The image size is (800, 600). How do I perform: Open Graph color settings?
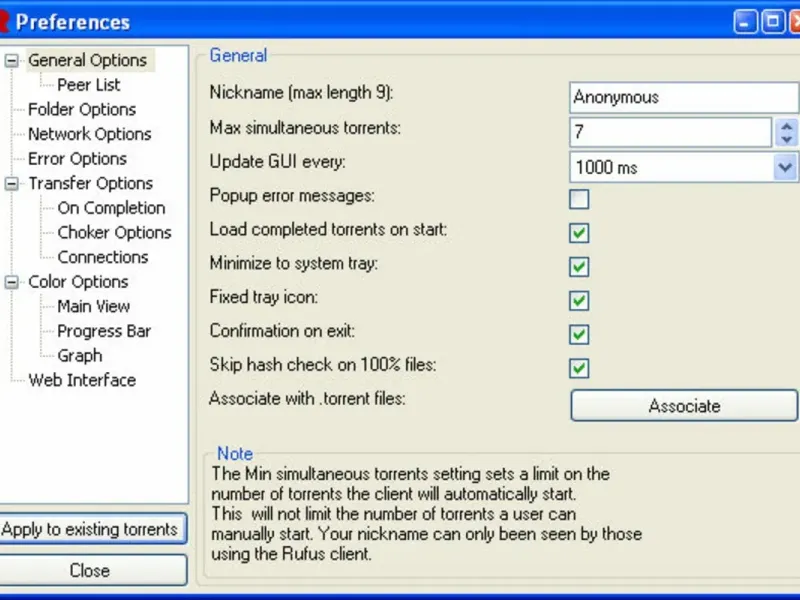(80, 356)
